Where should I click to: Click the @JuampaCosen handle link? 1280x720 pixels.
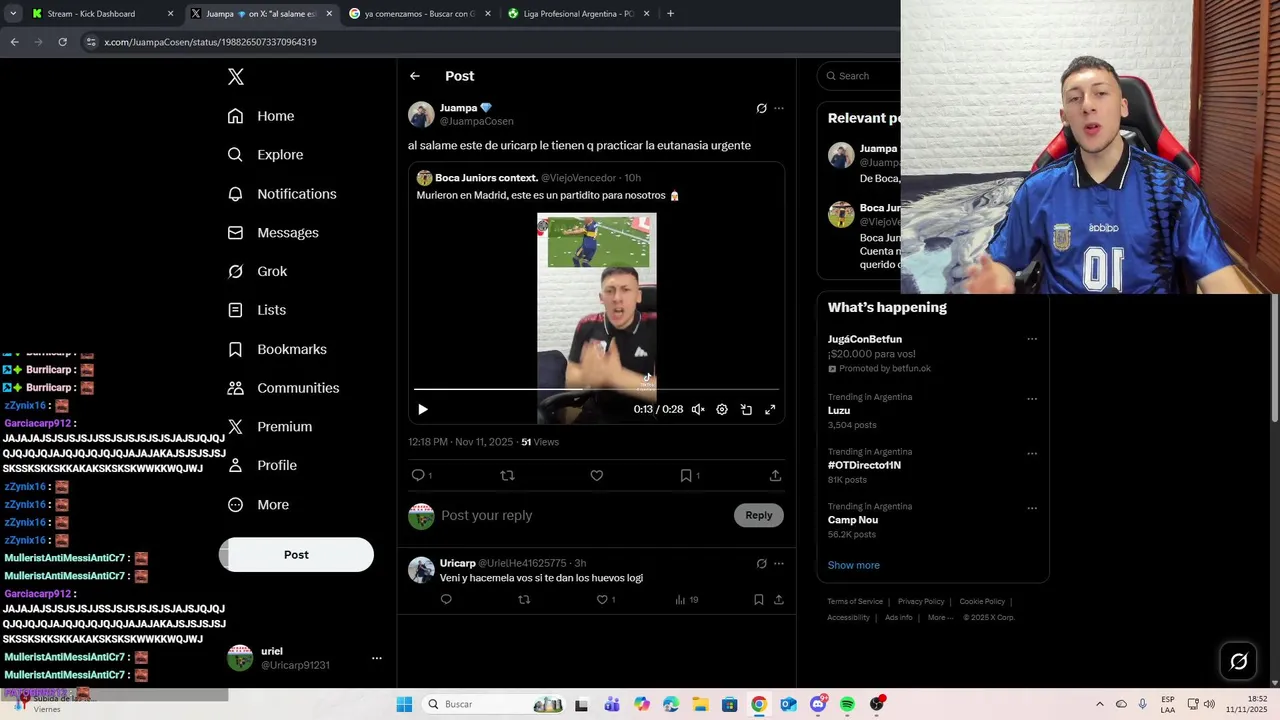[477, 121]
